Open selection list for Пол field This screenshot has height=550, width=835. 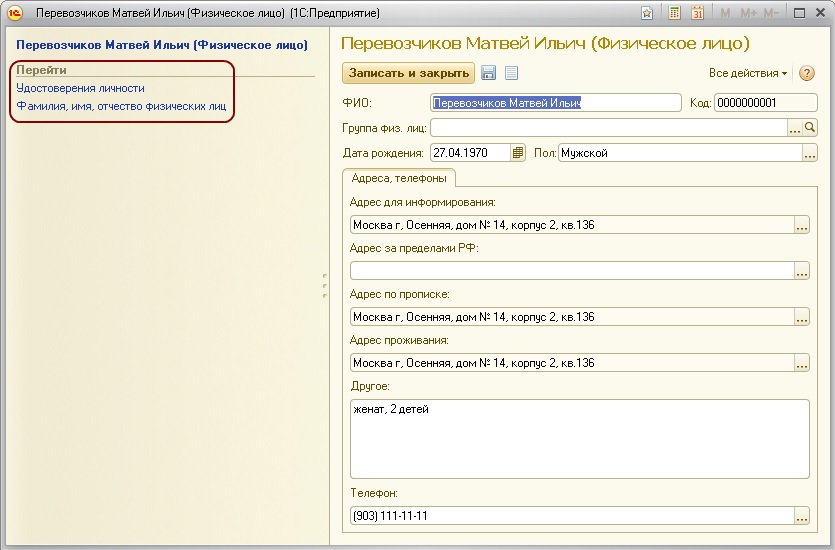(810, 153)
